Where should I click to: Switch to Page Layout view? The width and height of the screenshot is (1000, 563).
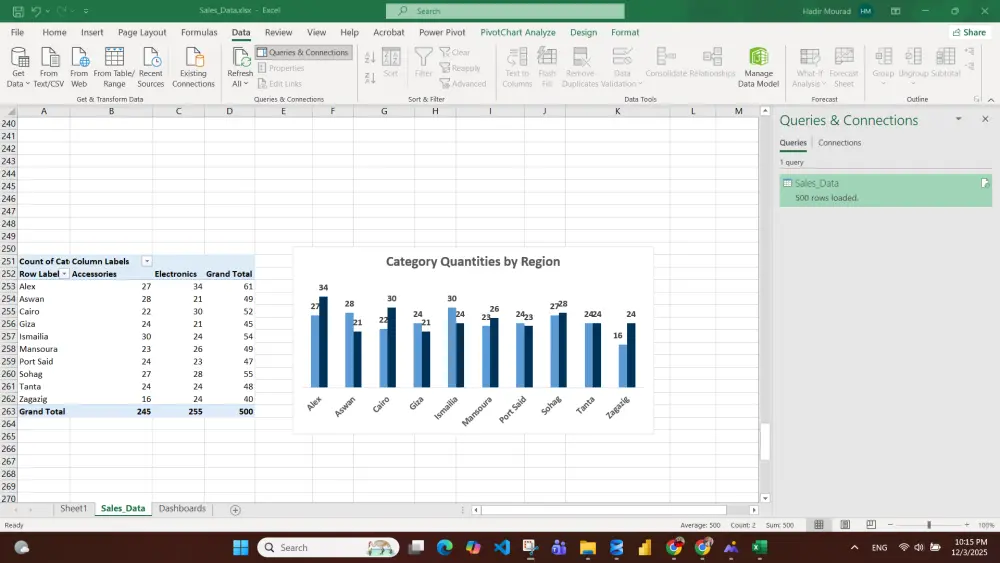click(845, 525)
